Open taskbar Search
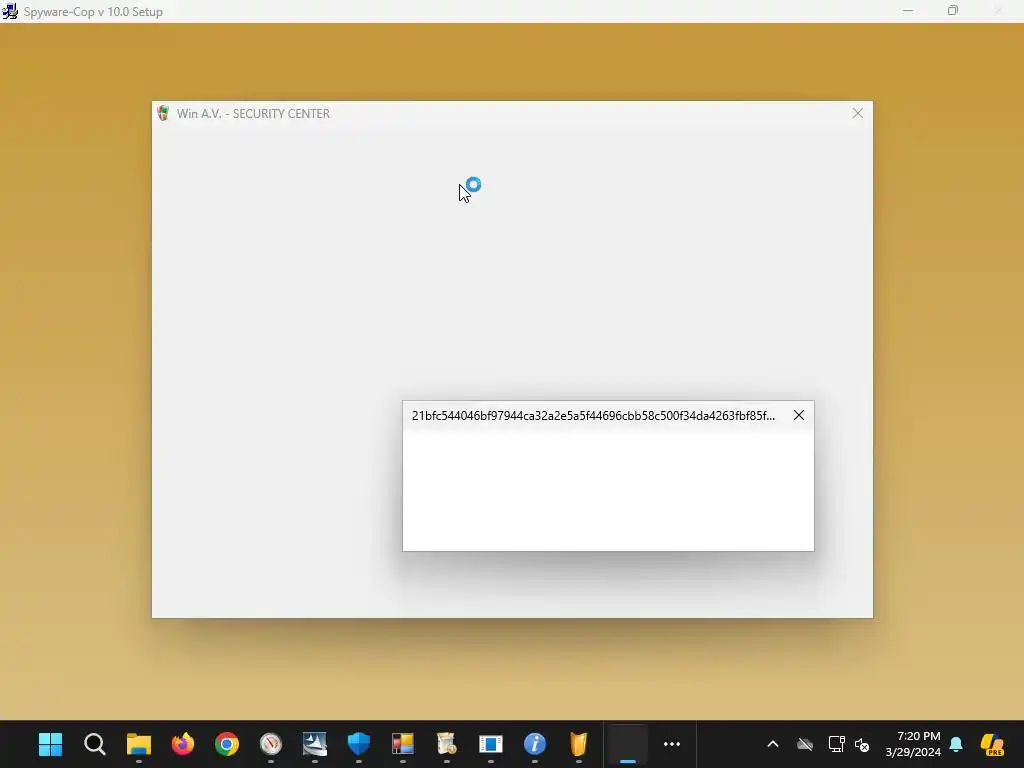Image resolution: width=1024 pixels, height=768 pixels. [95, 744]
